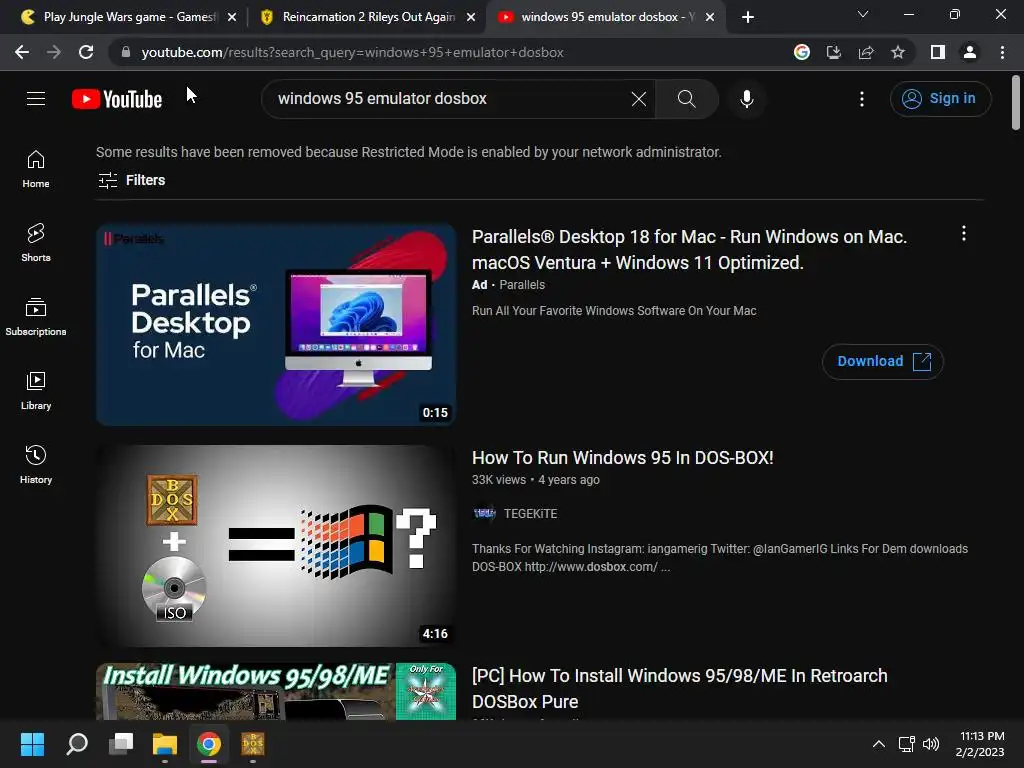Expand the Filters options
The height and width of the screenshot is (768, 1024).
131,180
